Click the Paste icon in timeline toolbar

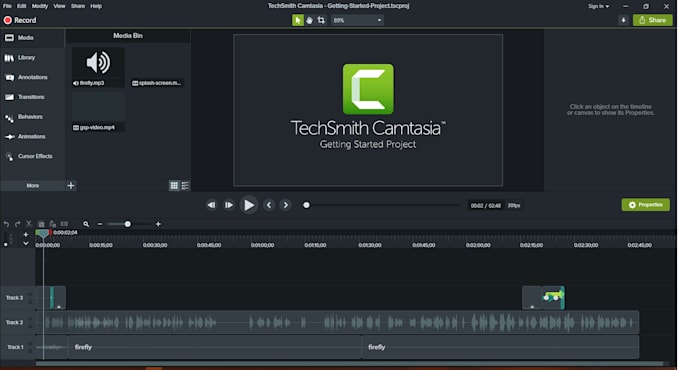tap(52, 224)
